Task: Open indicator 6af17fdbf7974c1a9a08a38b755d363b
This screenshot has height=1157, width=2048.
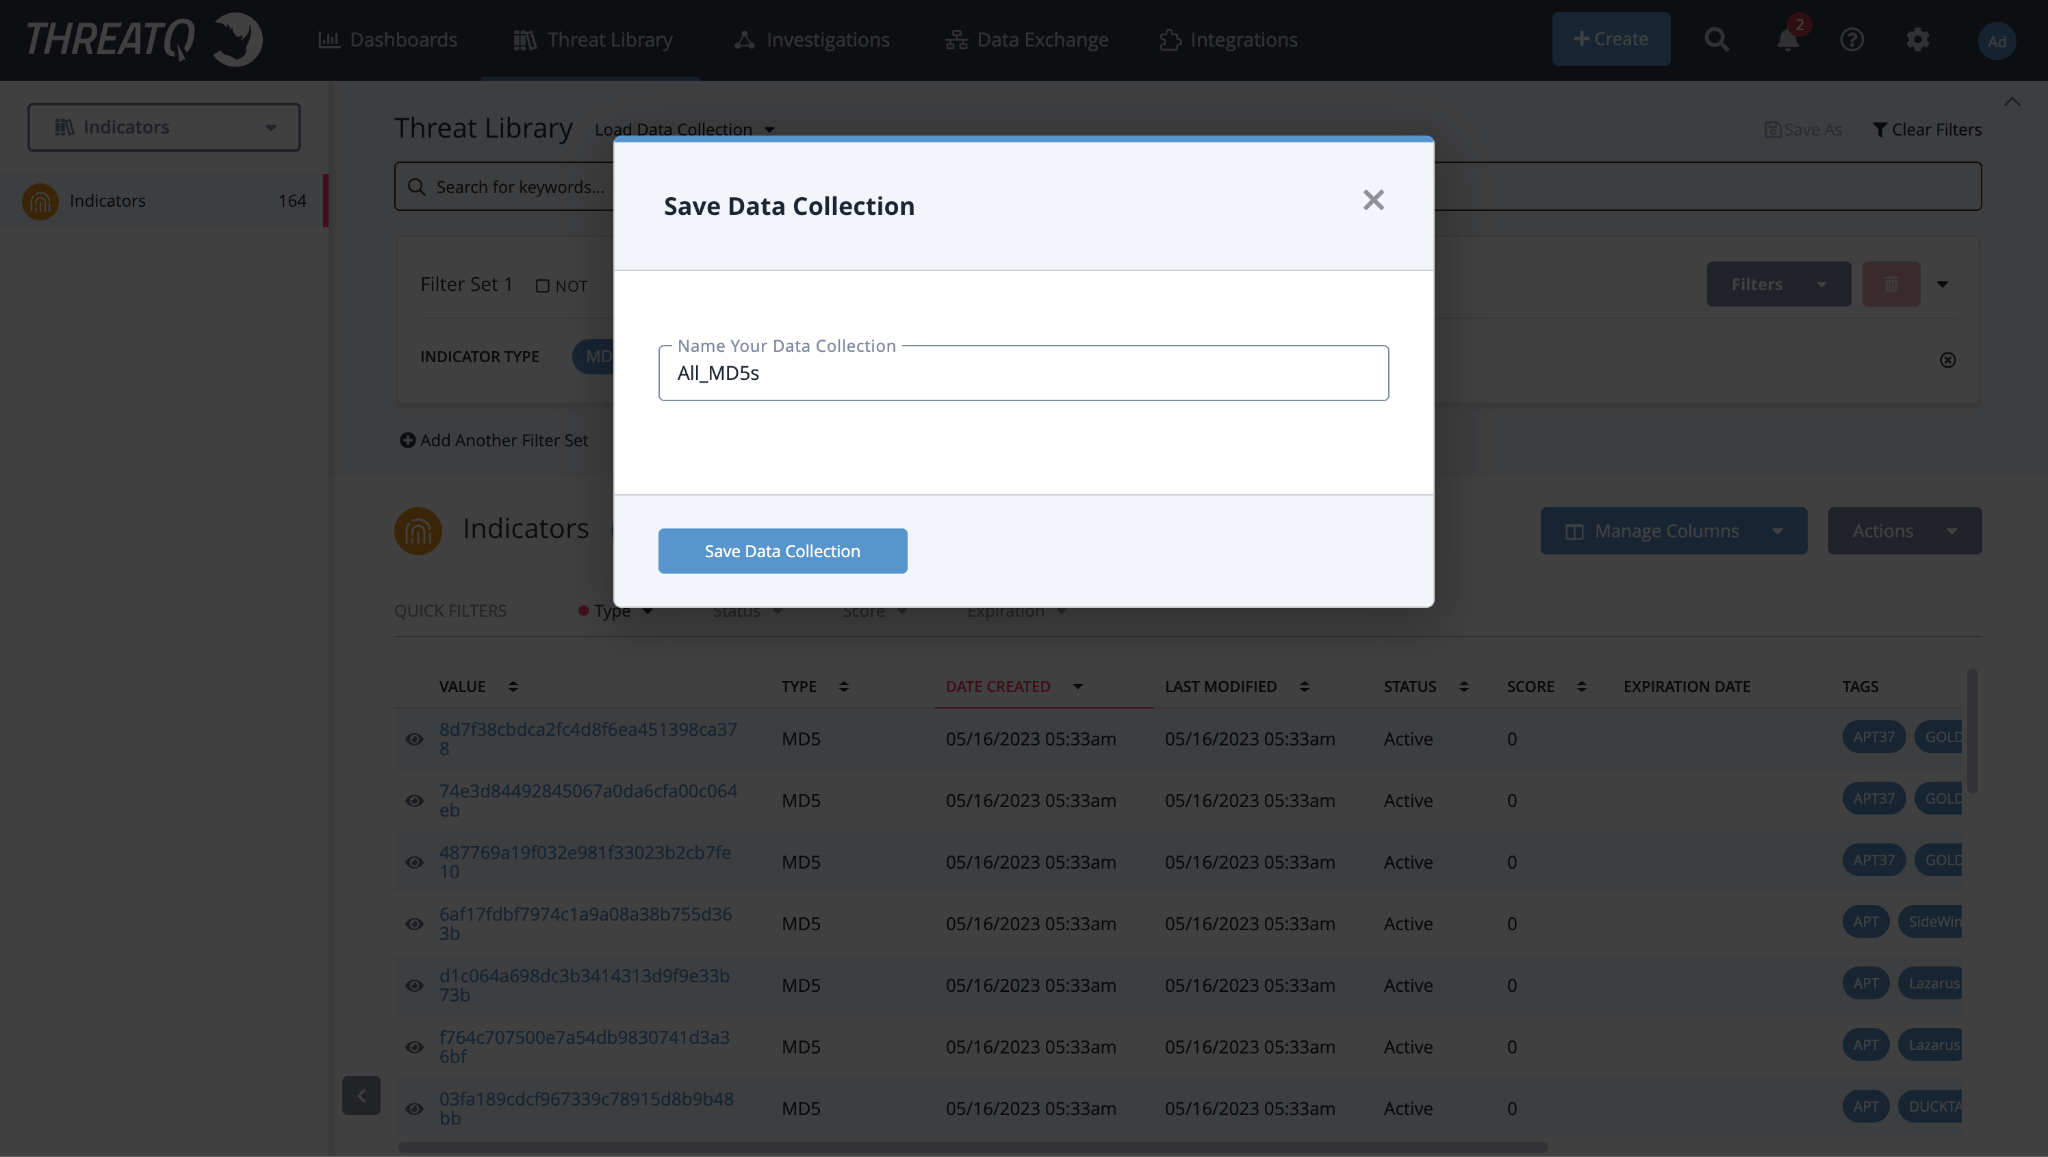Action: 585,924
